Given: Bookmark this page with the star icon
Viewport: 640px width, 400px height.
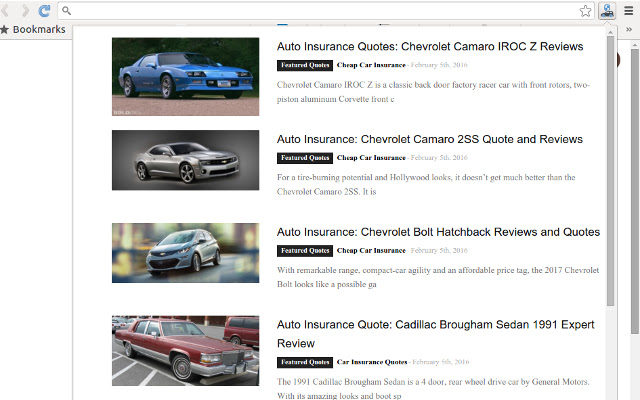Looking at the screenshot, I should [x=585, y=11].
